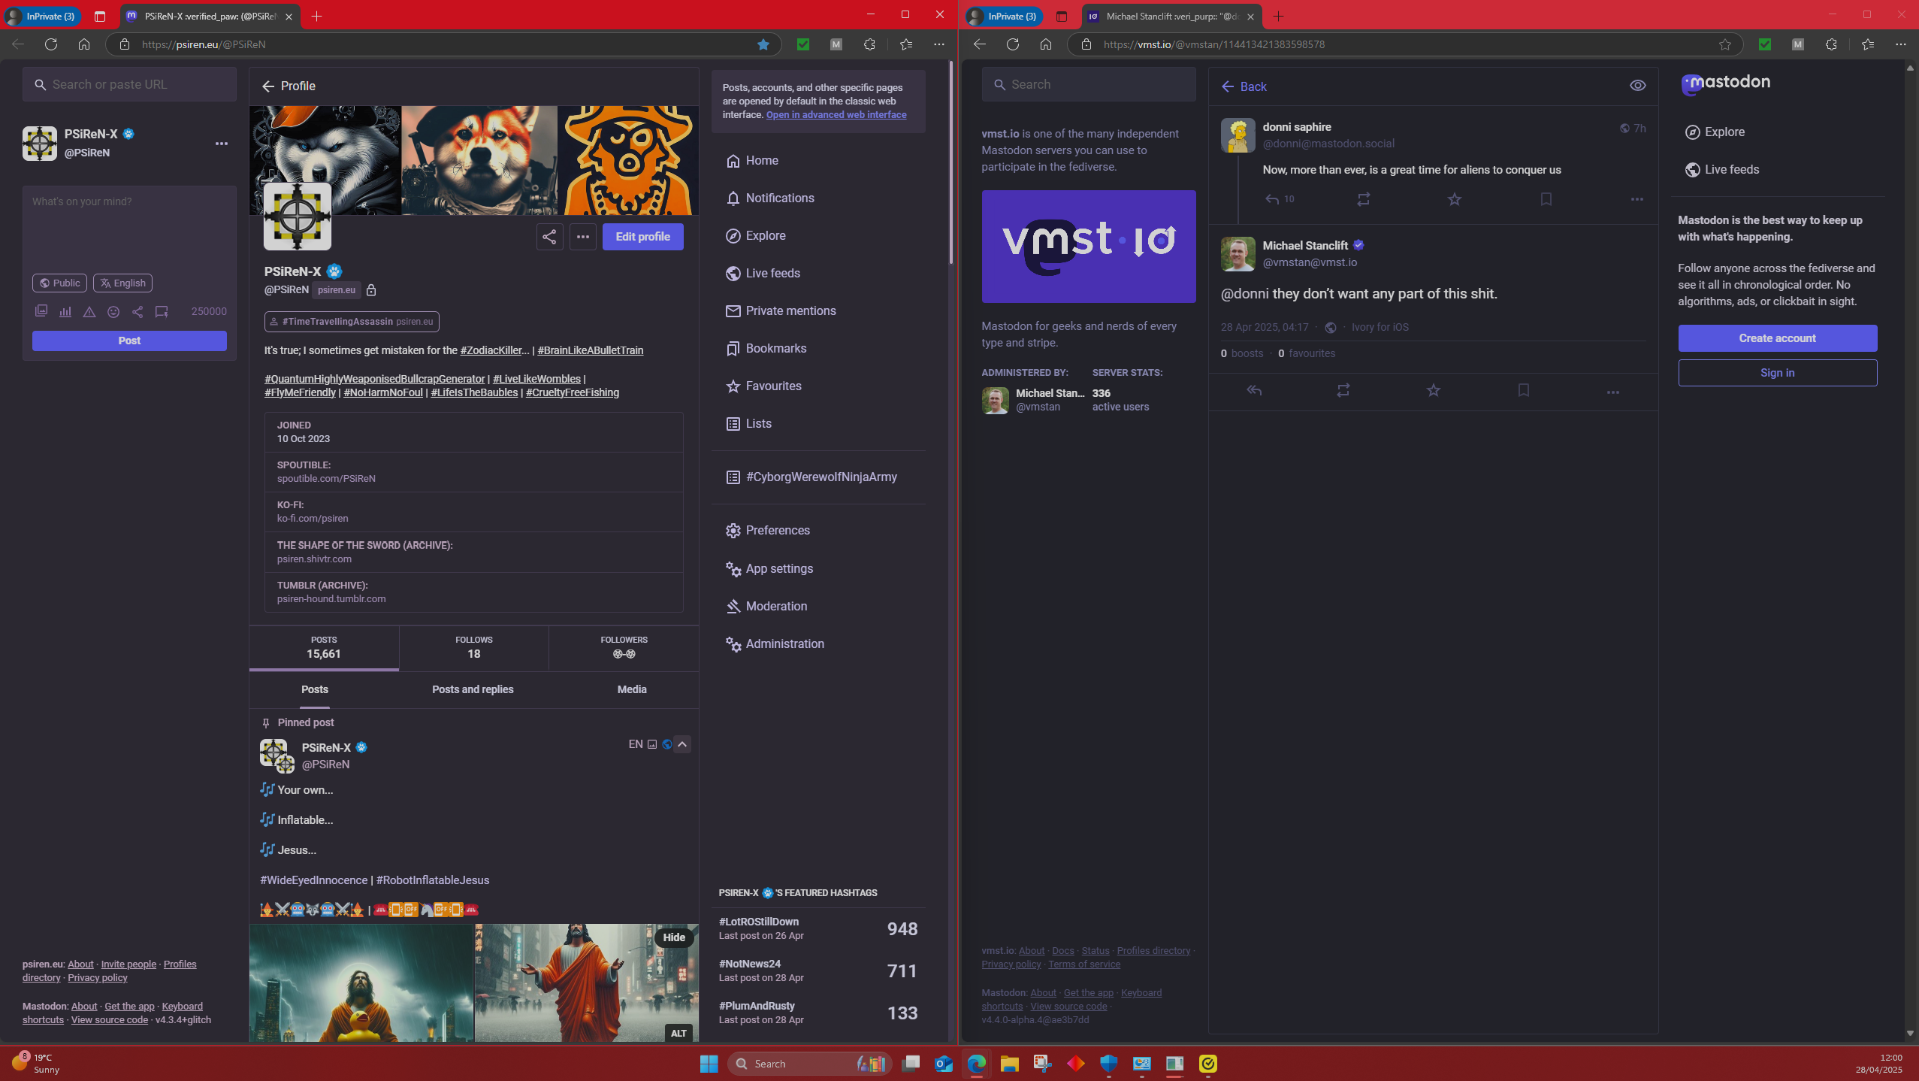This screenshot has height=1081, width=1919.
Task: Open Private mentions in navigation panel
Action: pos(781,311)
